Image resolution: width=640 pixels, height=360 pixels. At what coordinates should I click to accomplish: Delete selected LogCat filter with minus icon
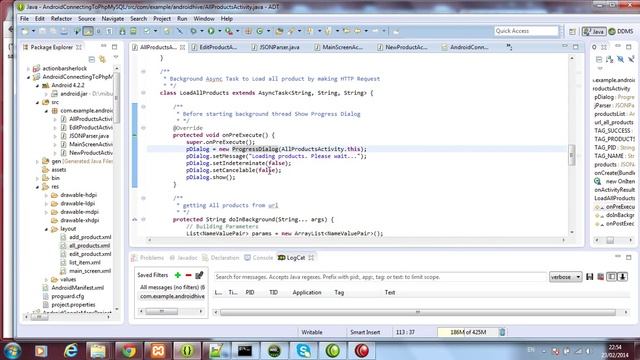[x=188, y=275]
